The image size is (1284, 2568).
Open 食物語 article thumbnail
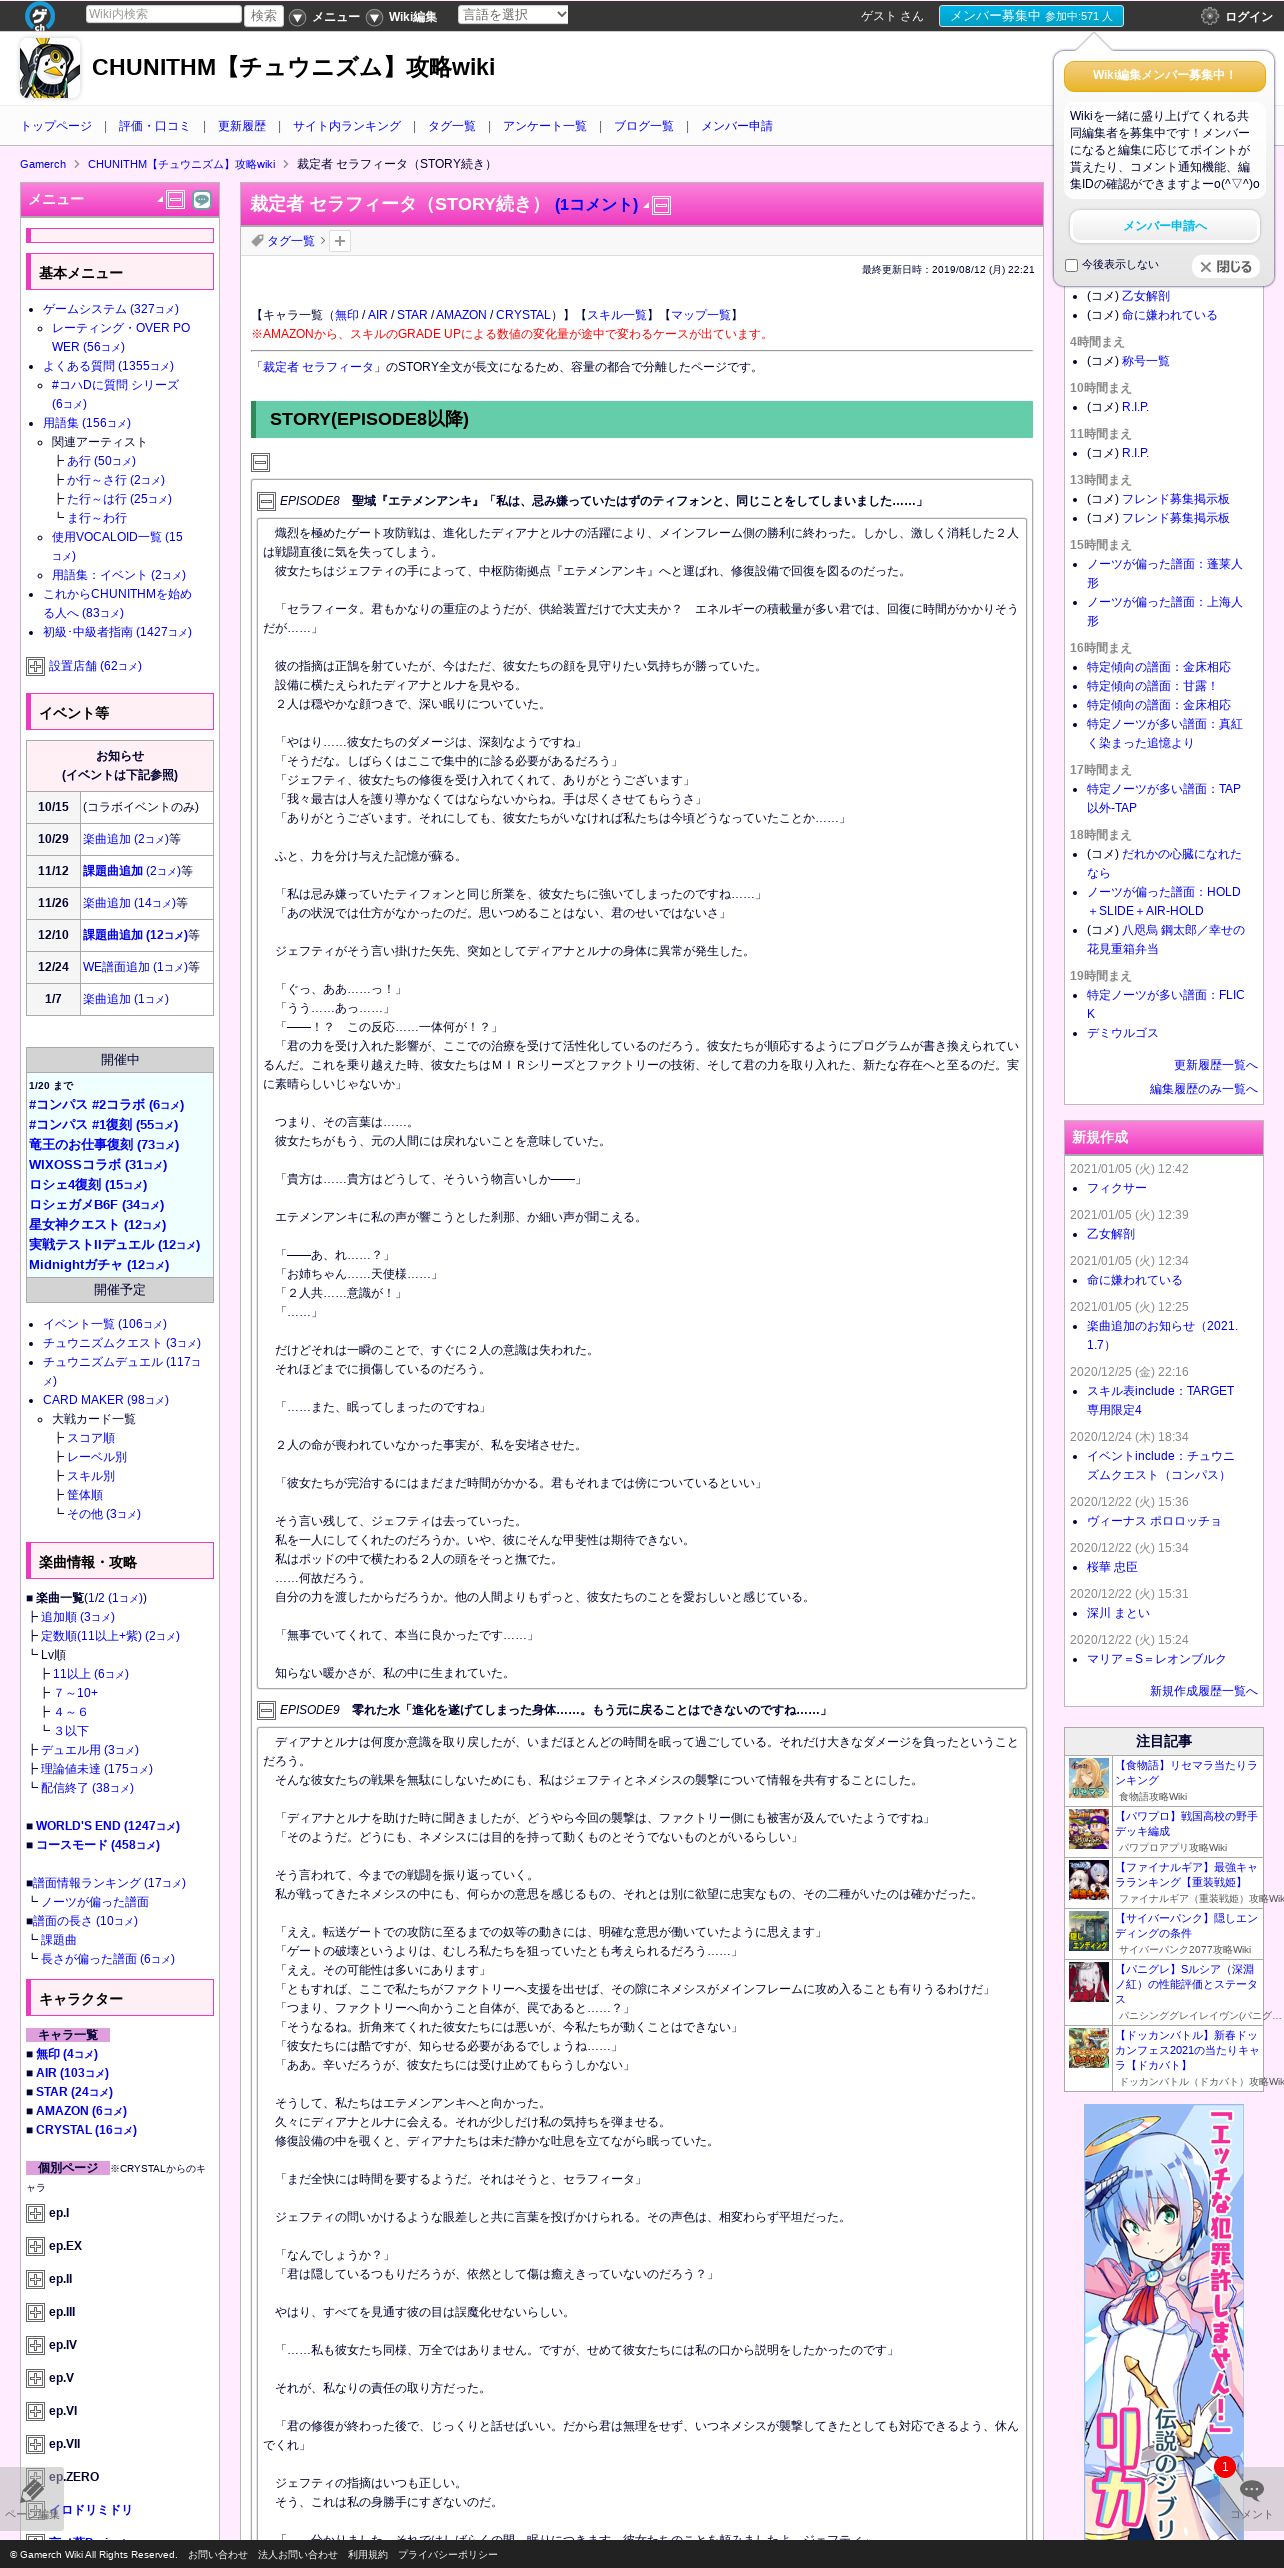point(1088,1779)
